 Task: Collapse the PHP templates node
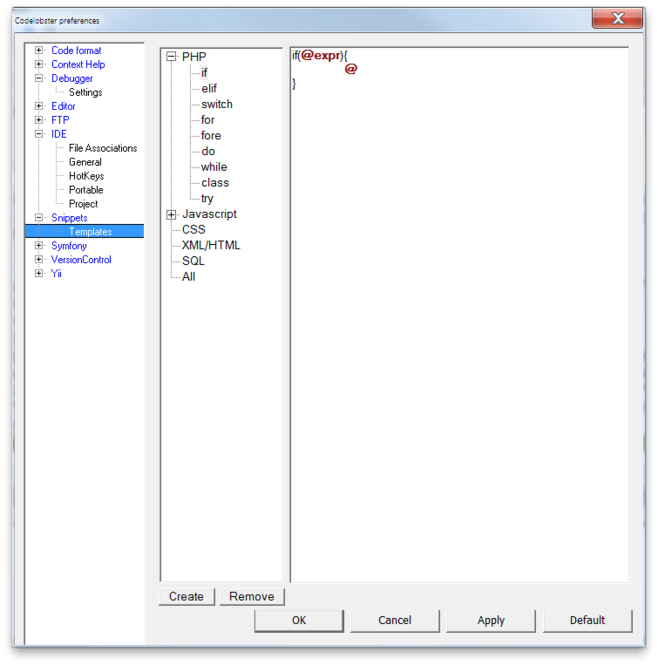point(171,57)
